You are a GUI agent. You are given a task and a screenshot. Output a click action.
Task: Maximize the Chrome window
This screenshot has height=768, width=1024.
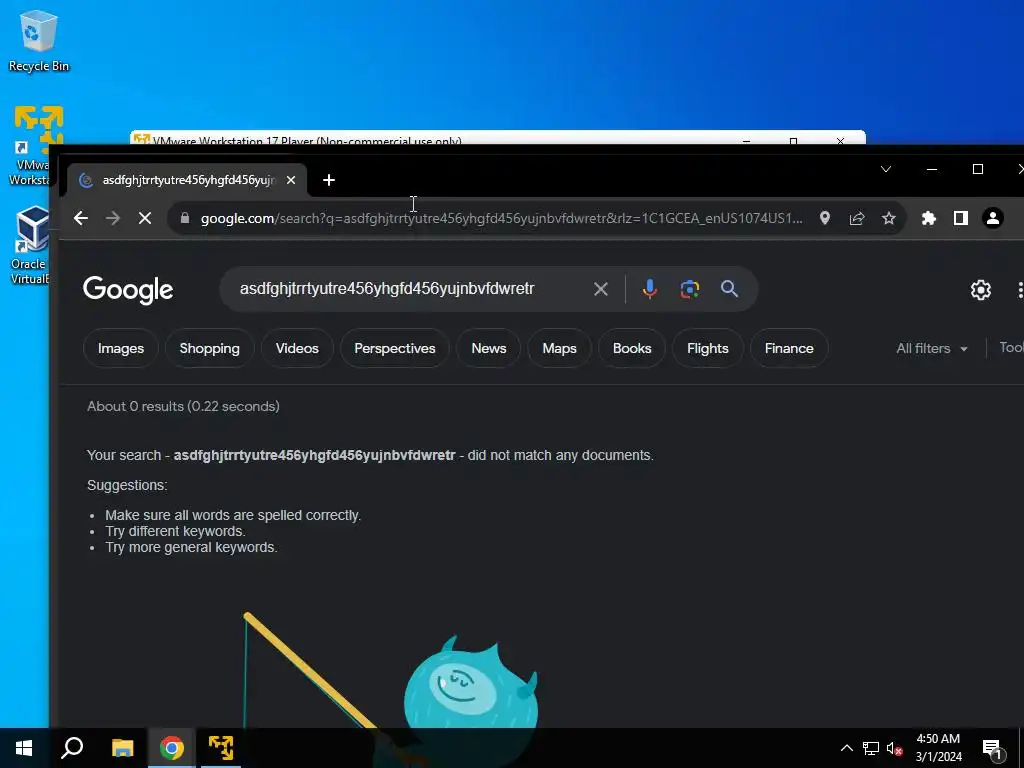[x=978, y=169]
